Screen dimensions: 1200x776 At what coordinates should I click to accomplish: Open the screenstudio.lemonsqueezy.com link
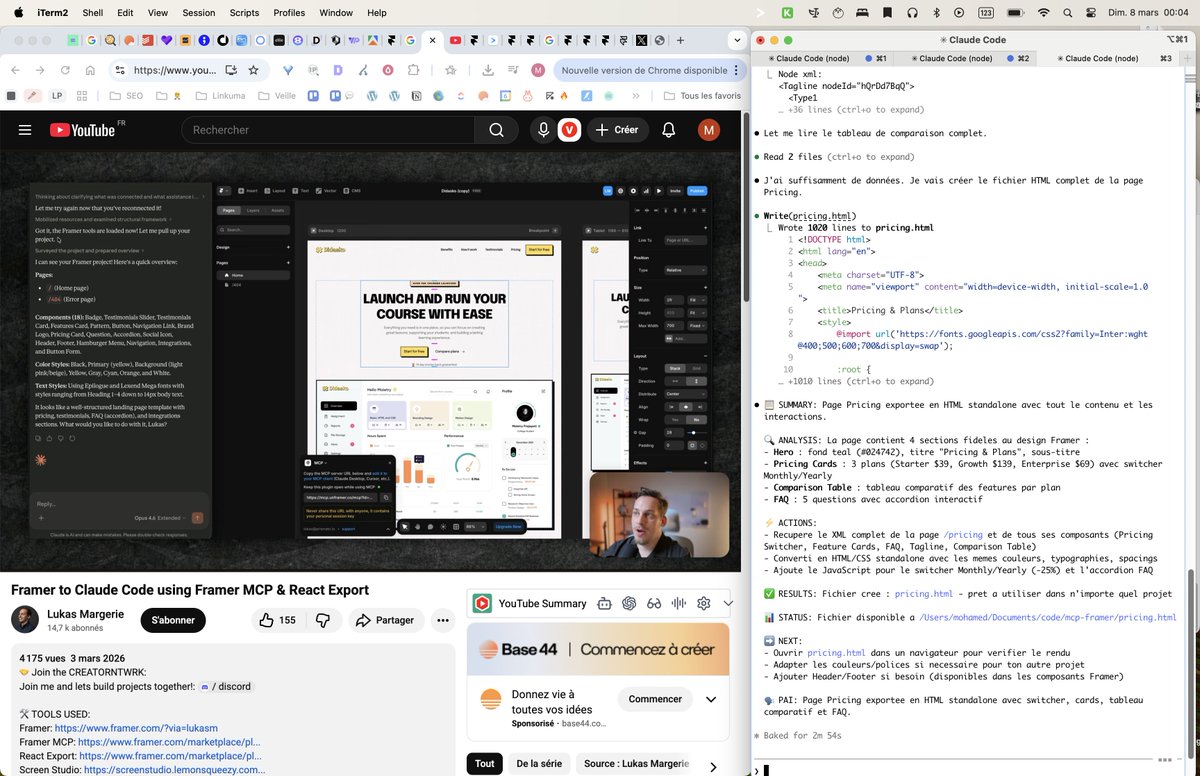pyautogui.click(x=175, y=770)
